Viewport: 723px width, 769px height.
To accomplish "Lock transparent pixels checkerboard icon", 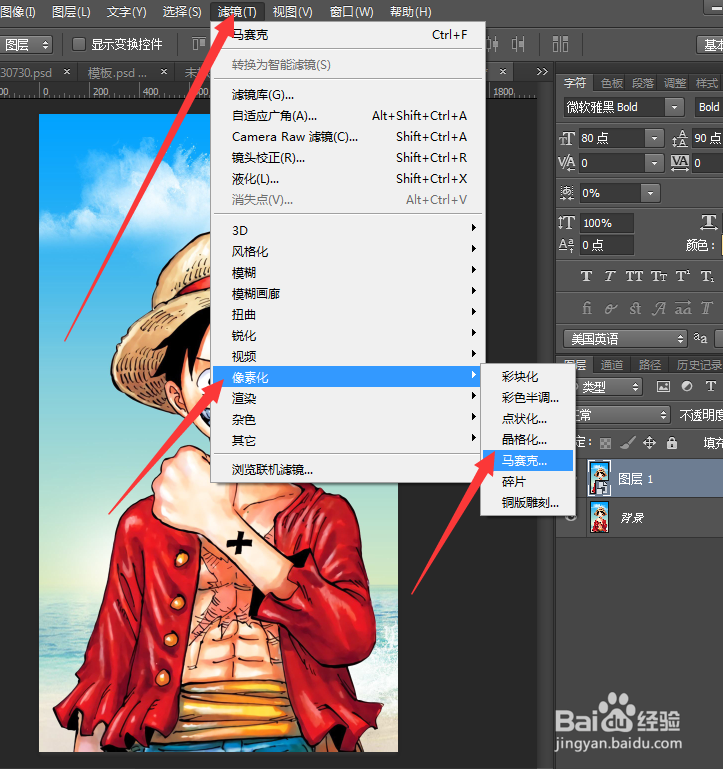I will (606, 443).
